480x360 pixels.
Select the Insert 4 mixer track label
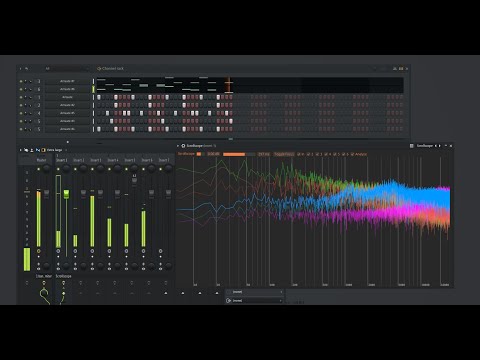pyautogui.click(x=113, y=160)
